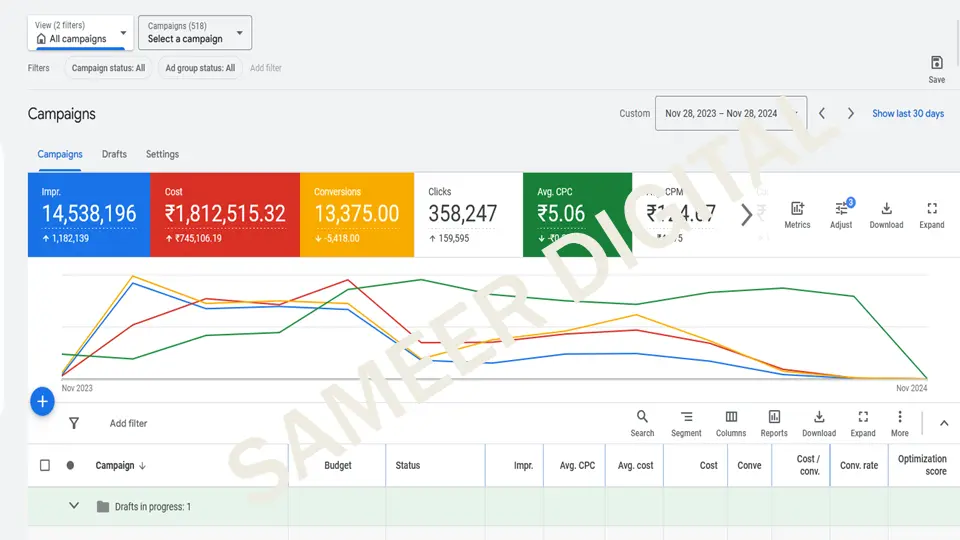960x540 pixels.
Task: Open the Columns editor icon
Action: [x=731, y=417]
